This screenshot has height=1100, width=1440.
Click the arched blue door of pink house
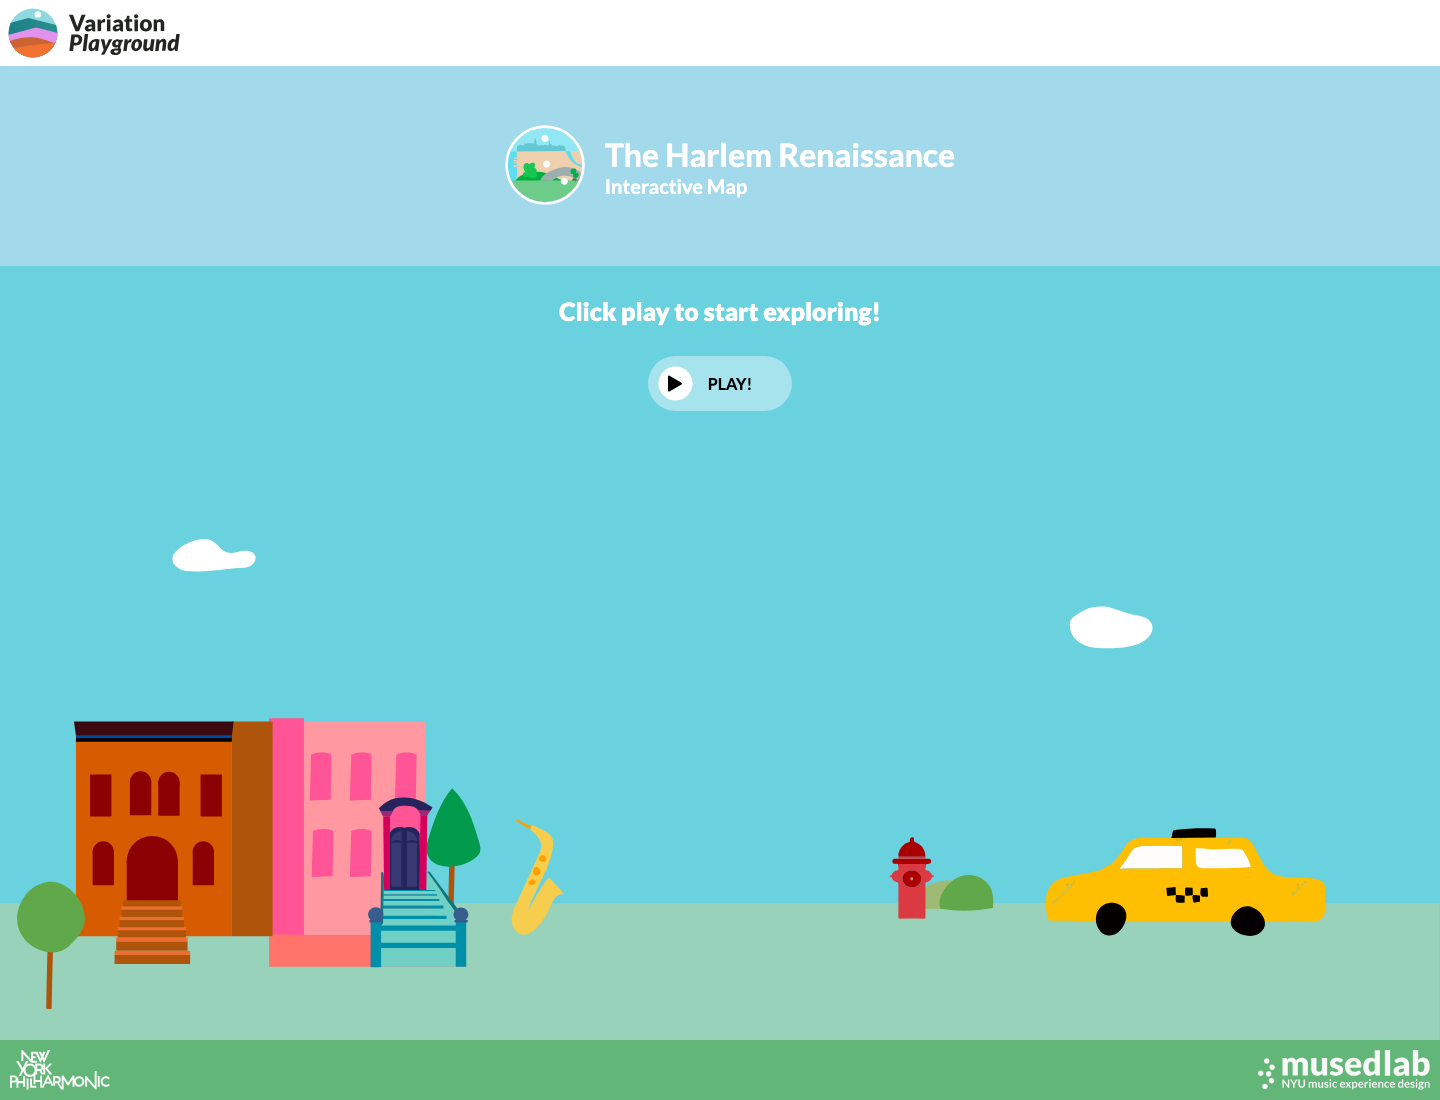point(405,858)
